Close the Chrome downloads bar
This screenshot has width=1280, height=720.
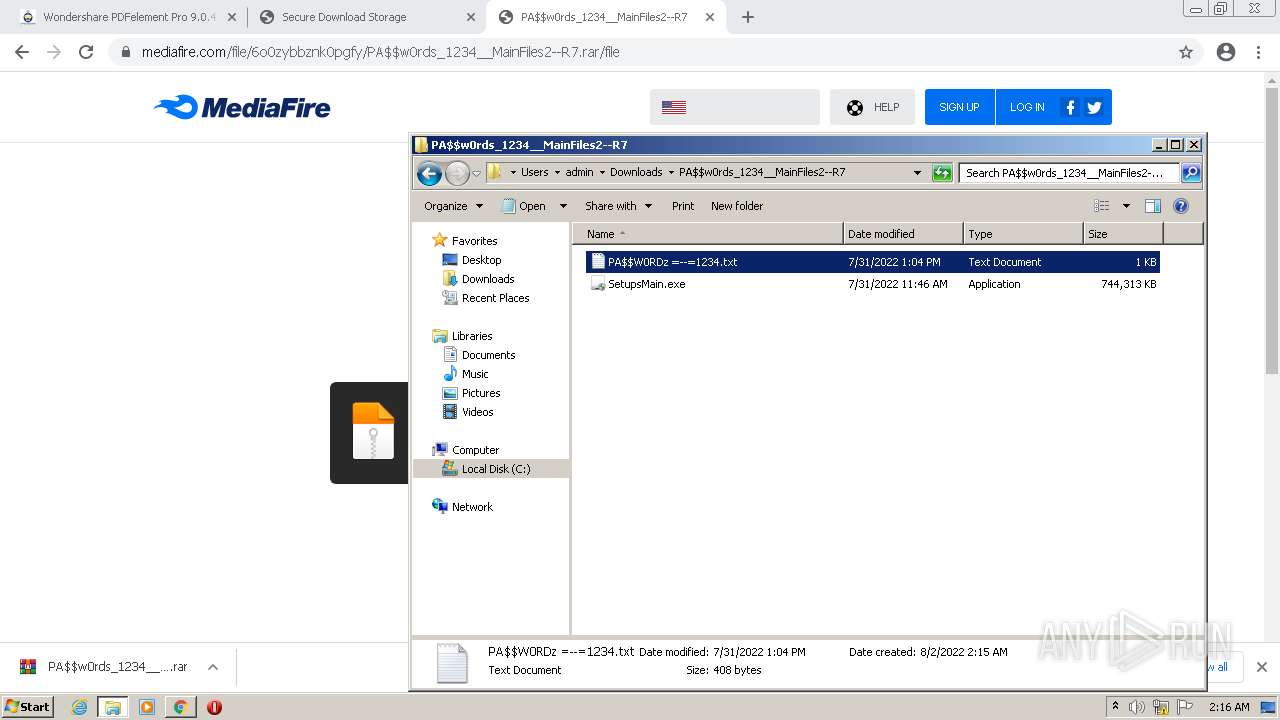point(1261,667)
